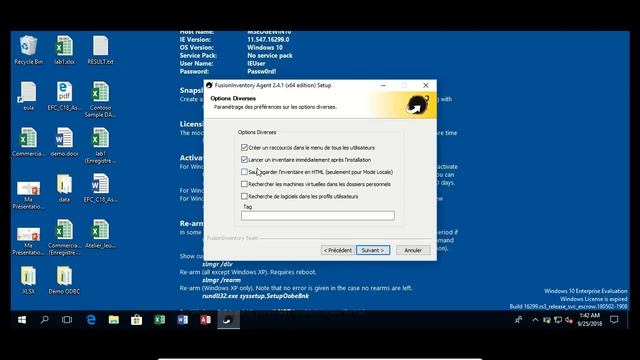Screen dimensions: 640x360
Task: Open Word from the taskbar
Action: click(x=182, y=320)
